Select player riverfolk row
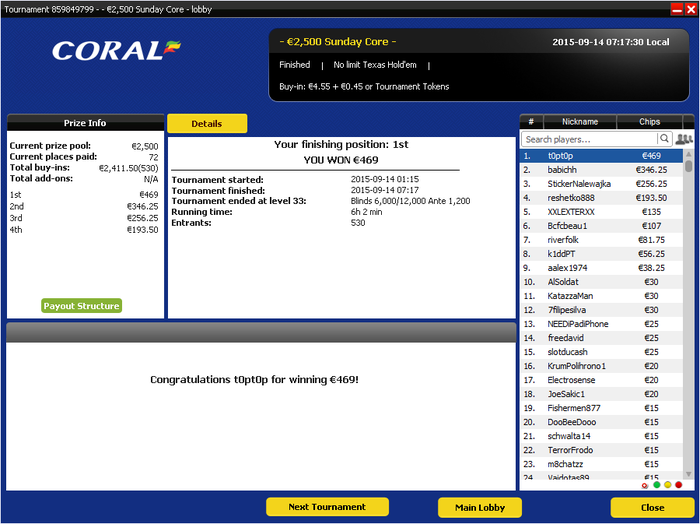Viewport: 700px width, 524px height. tap(601, 240)
